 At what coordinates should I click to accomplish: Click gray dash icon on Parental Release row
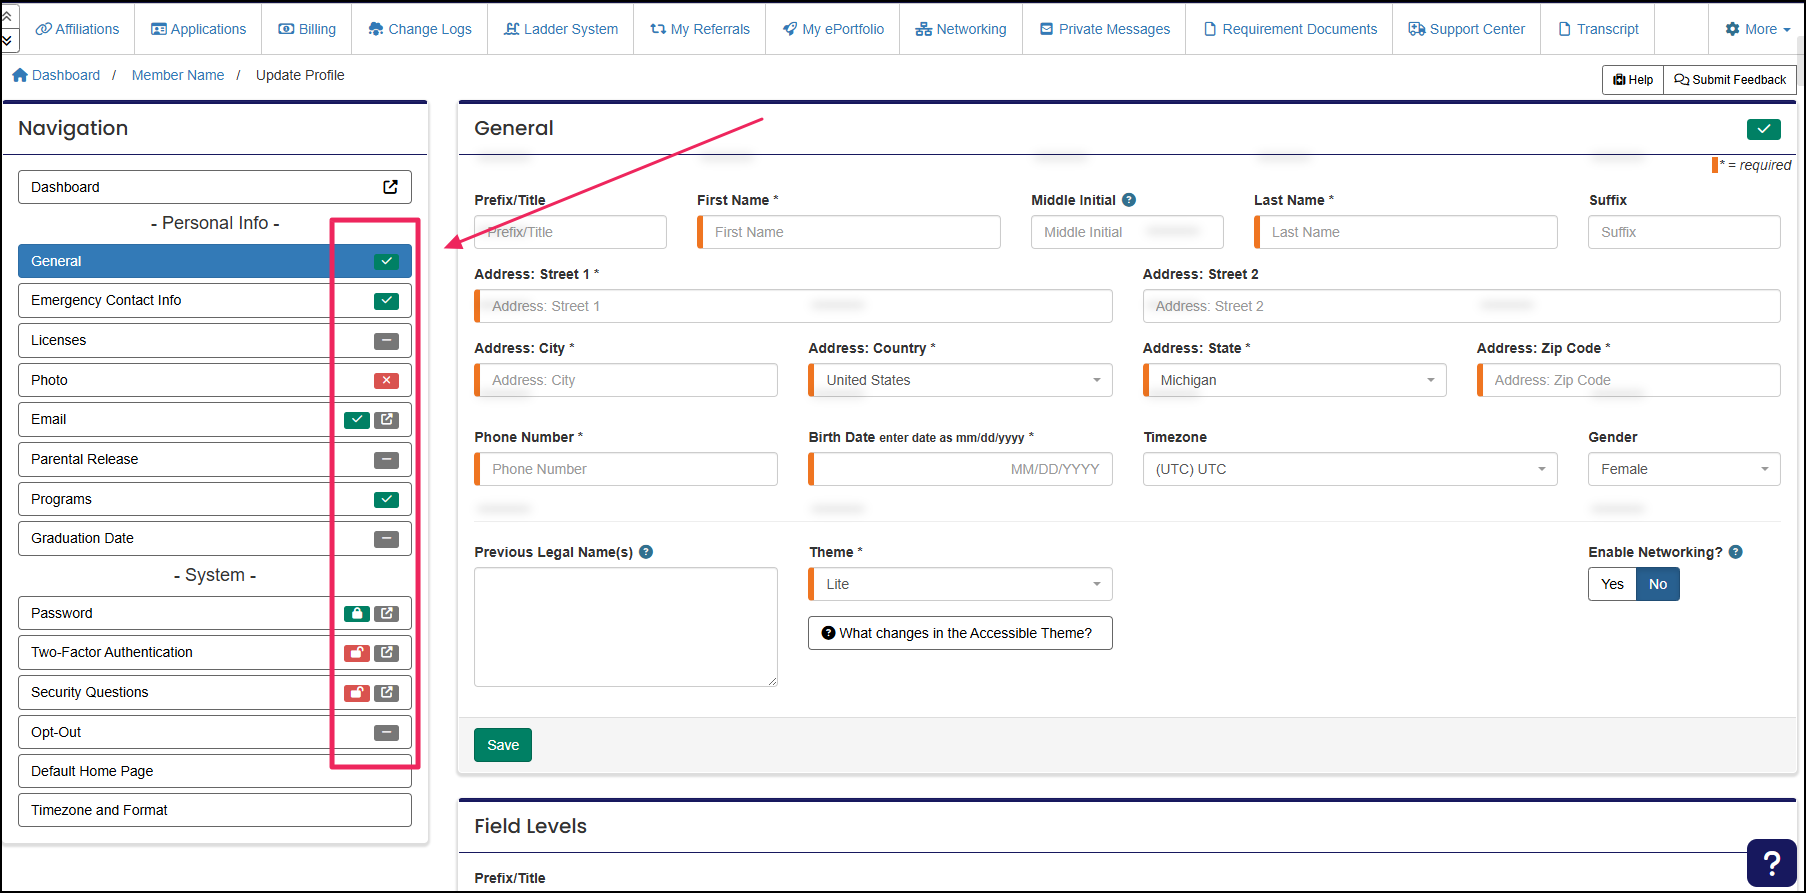tap(386, 460)
